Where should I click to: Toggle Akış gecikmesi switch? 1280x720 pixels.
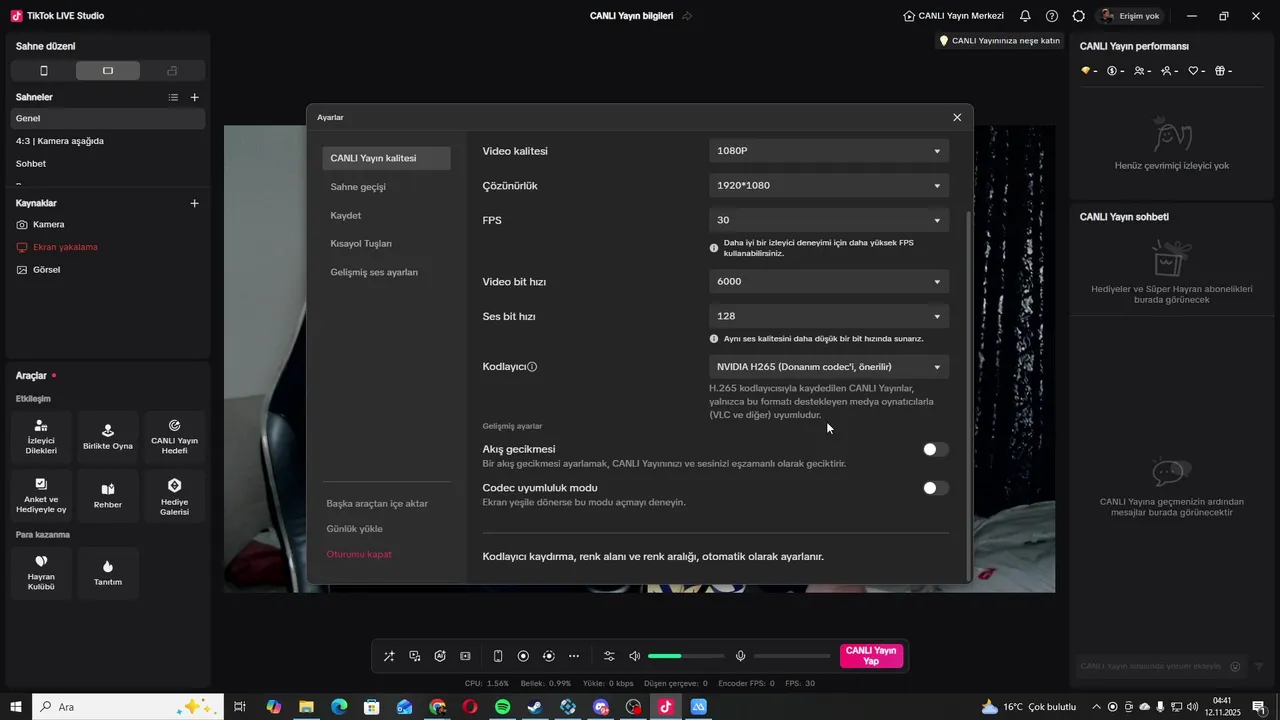[935, 450]
